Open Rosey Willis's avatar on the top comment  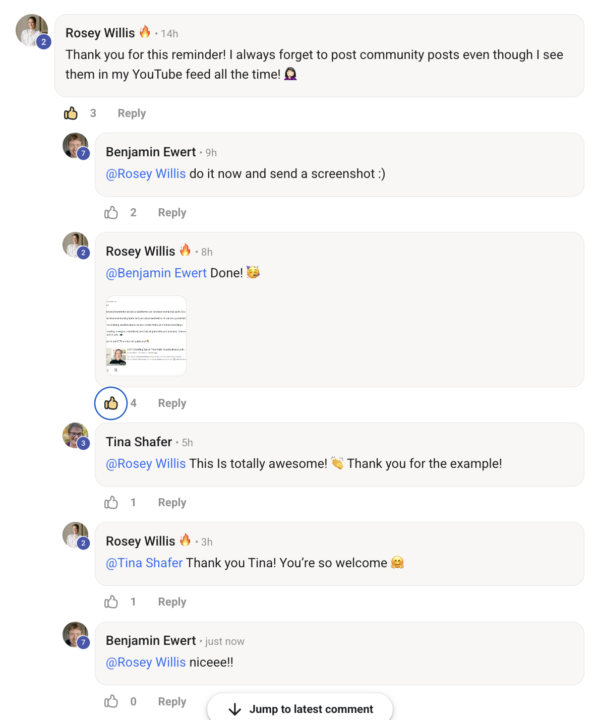[x=31, y=31]
